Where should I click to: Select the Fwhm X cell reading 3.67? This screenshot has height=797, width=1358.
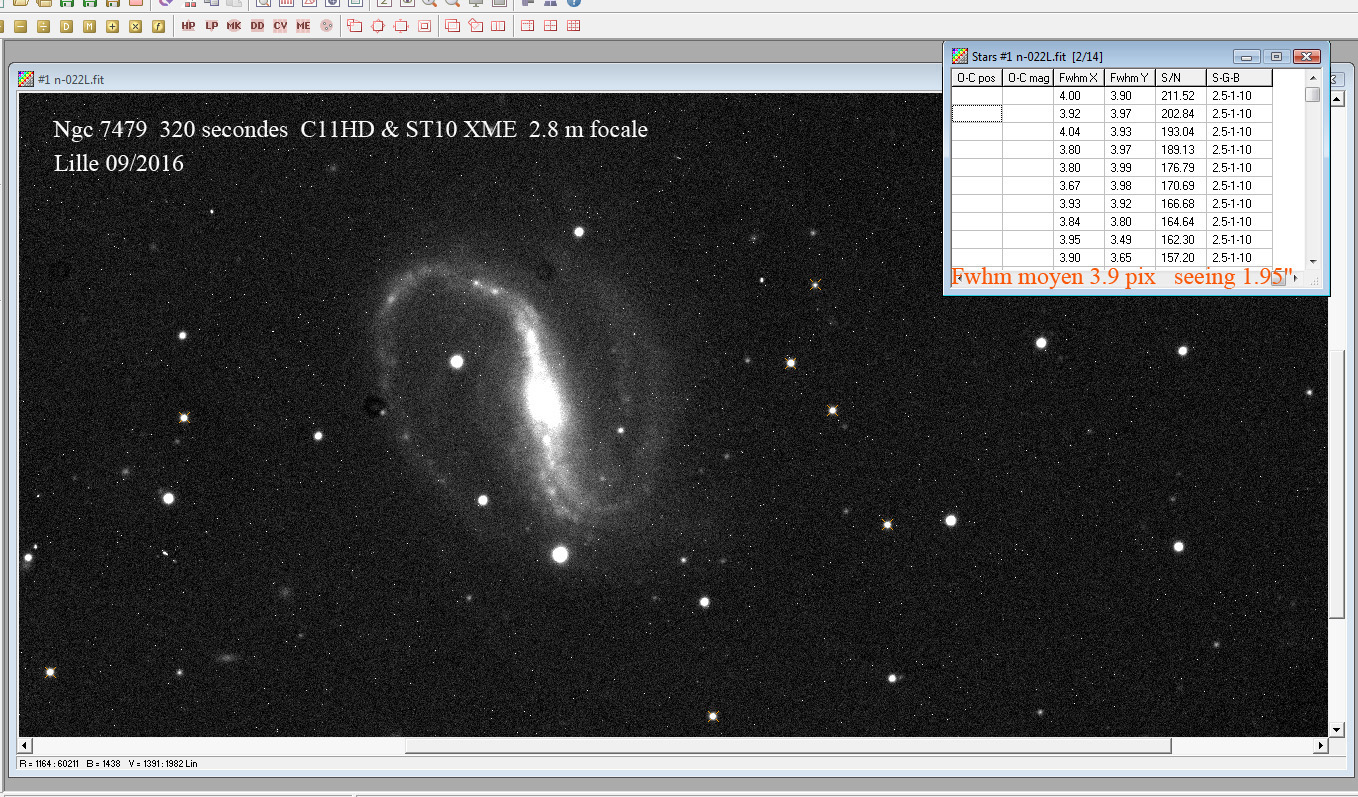coord(1080,186)
